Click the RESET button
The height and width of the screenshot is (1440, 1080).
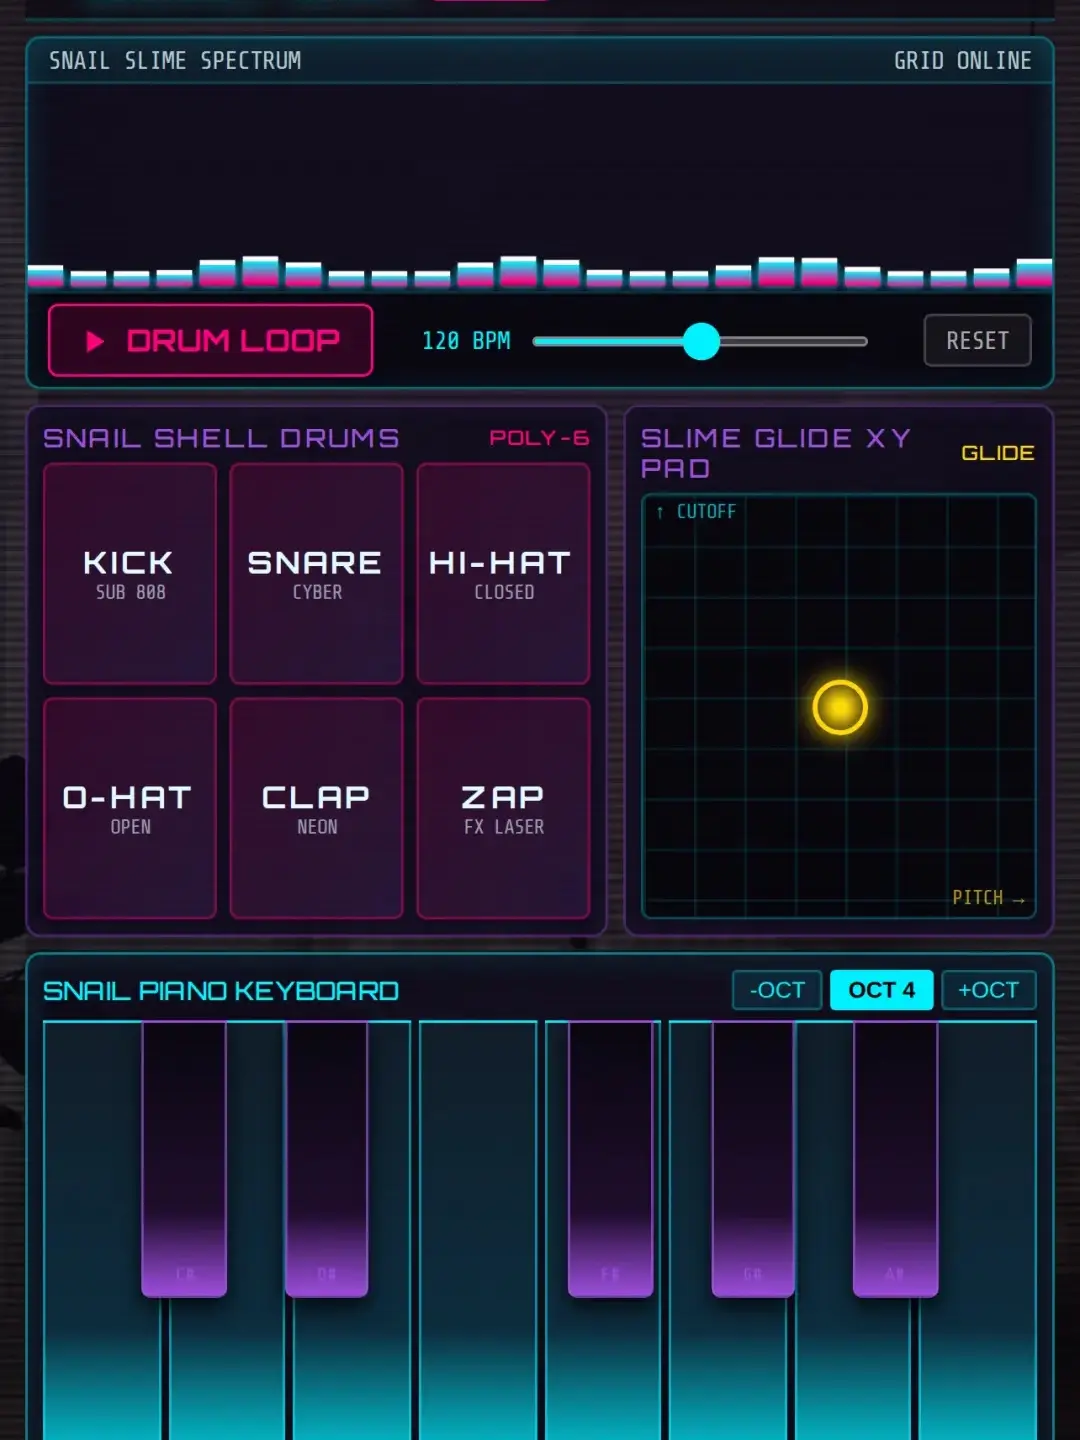click(x=977, y=341)
